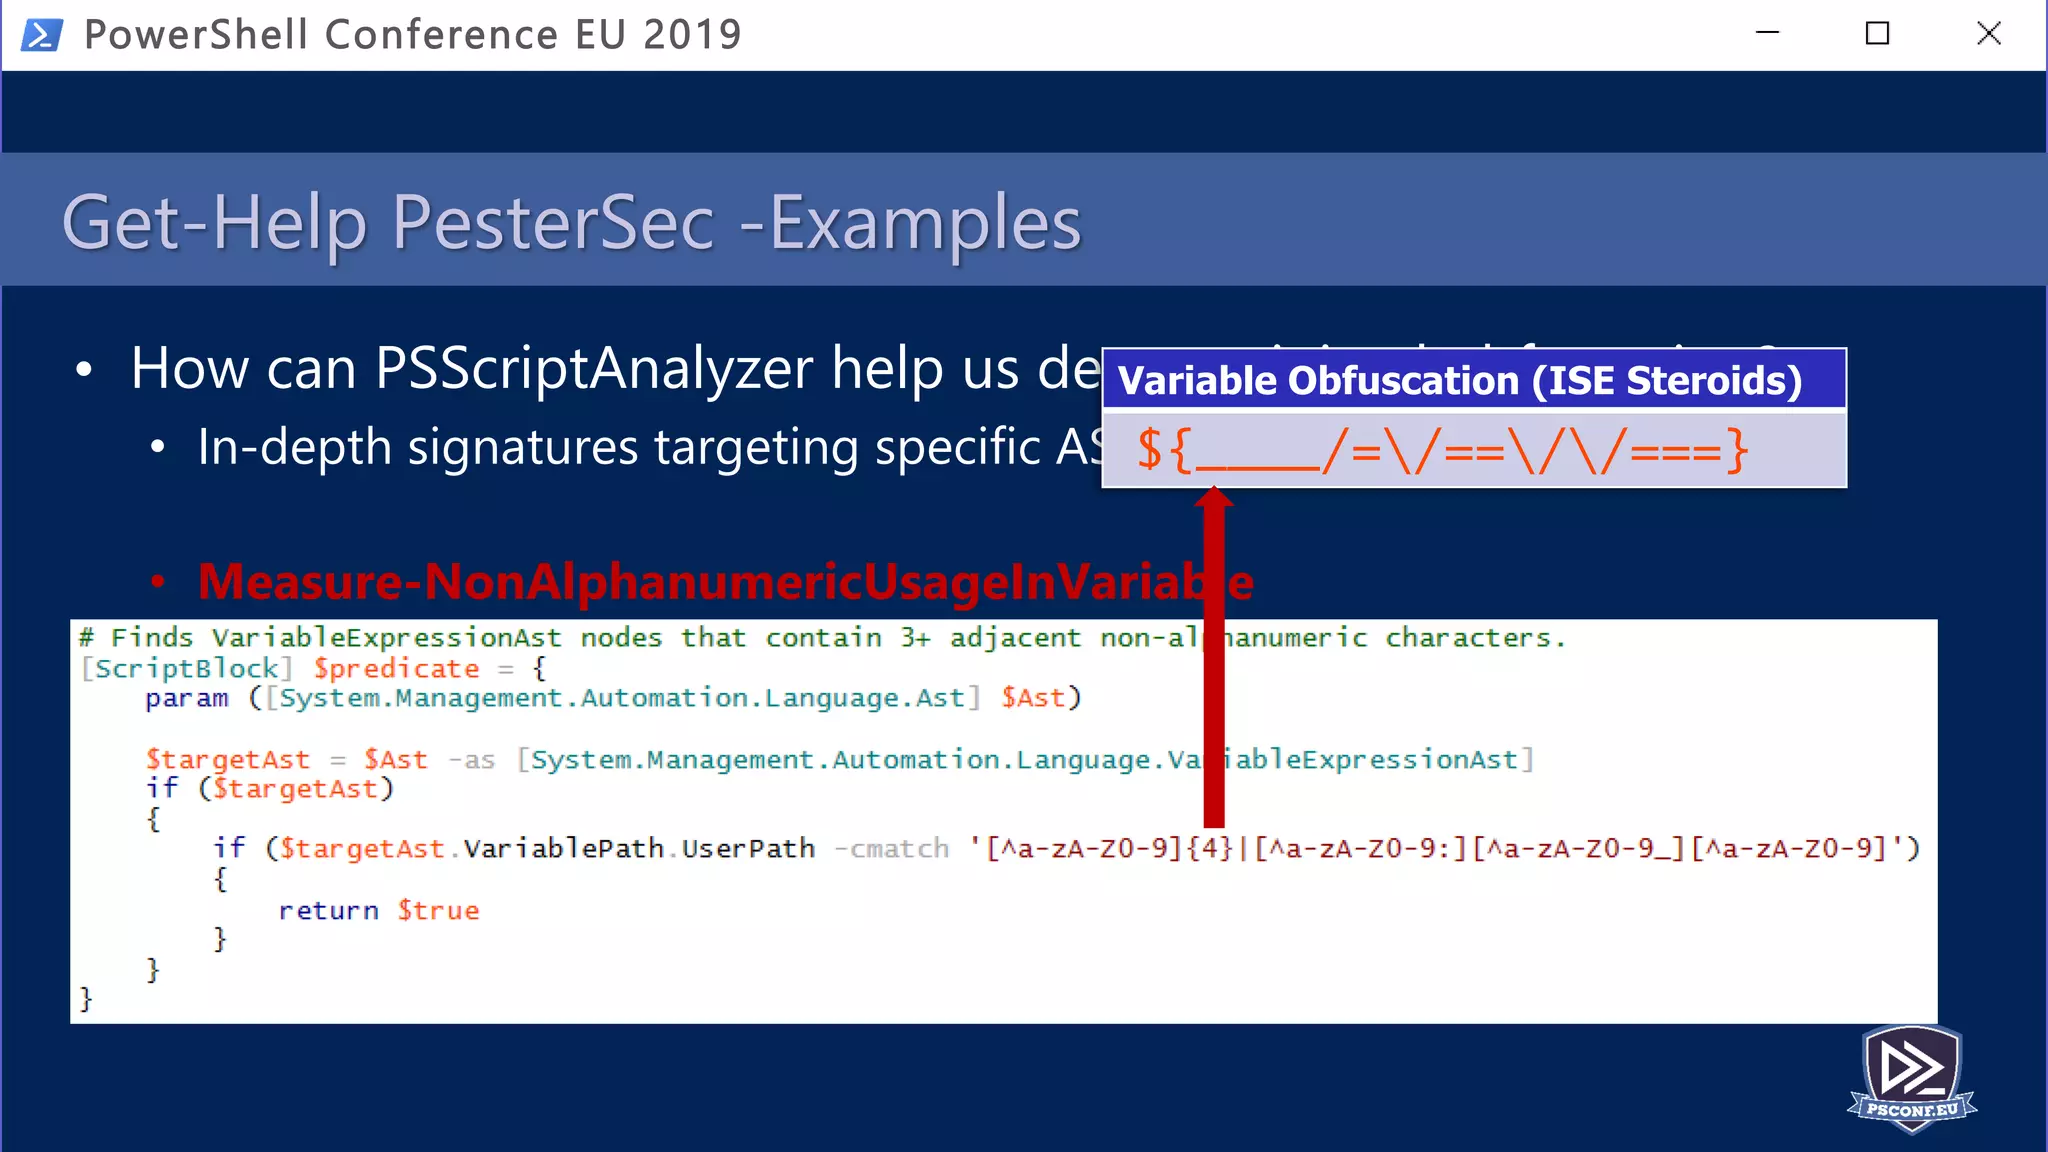Image resolution: width=2048 pixels, height=1152 pixels.
Task: Click the 'PowerShell Conference EU 2019' window title
Action: click(413, 35)
